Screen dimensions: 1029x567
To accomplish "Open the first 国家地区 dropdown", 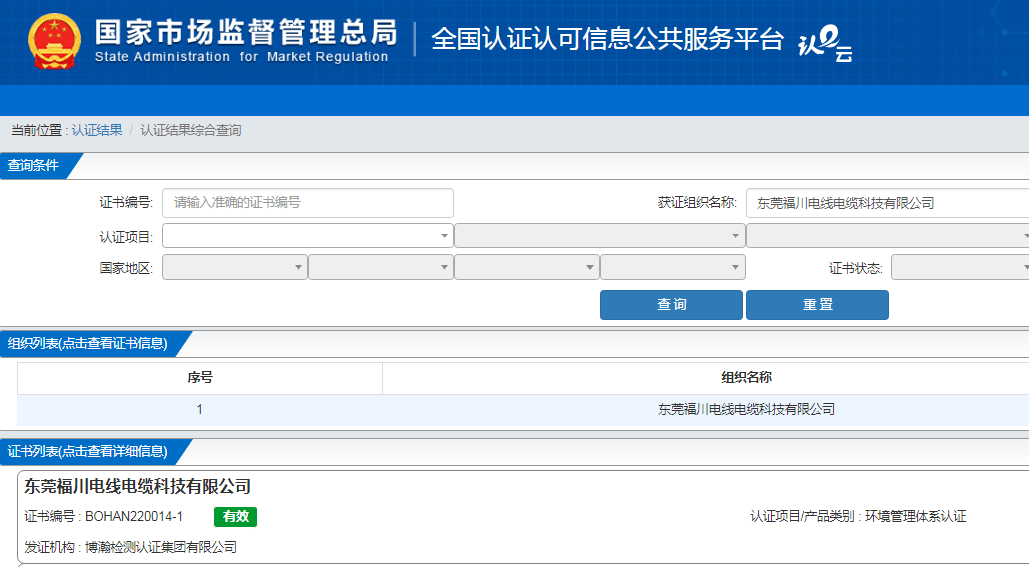I will click(235, 267).
